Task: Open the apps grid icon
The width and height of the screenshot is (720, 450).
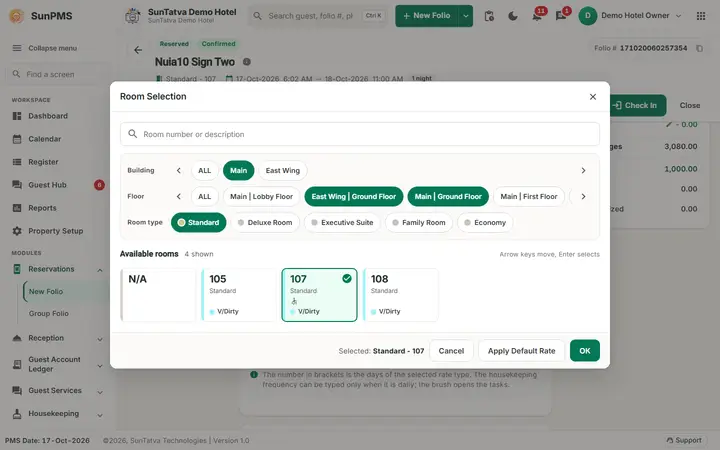Action: click(701, 16)
